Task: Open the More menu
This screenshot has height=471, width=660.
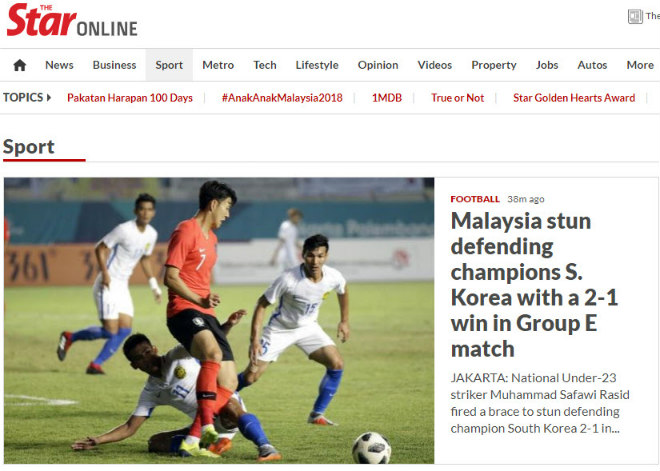Action: click(x=640, y=65)
